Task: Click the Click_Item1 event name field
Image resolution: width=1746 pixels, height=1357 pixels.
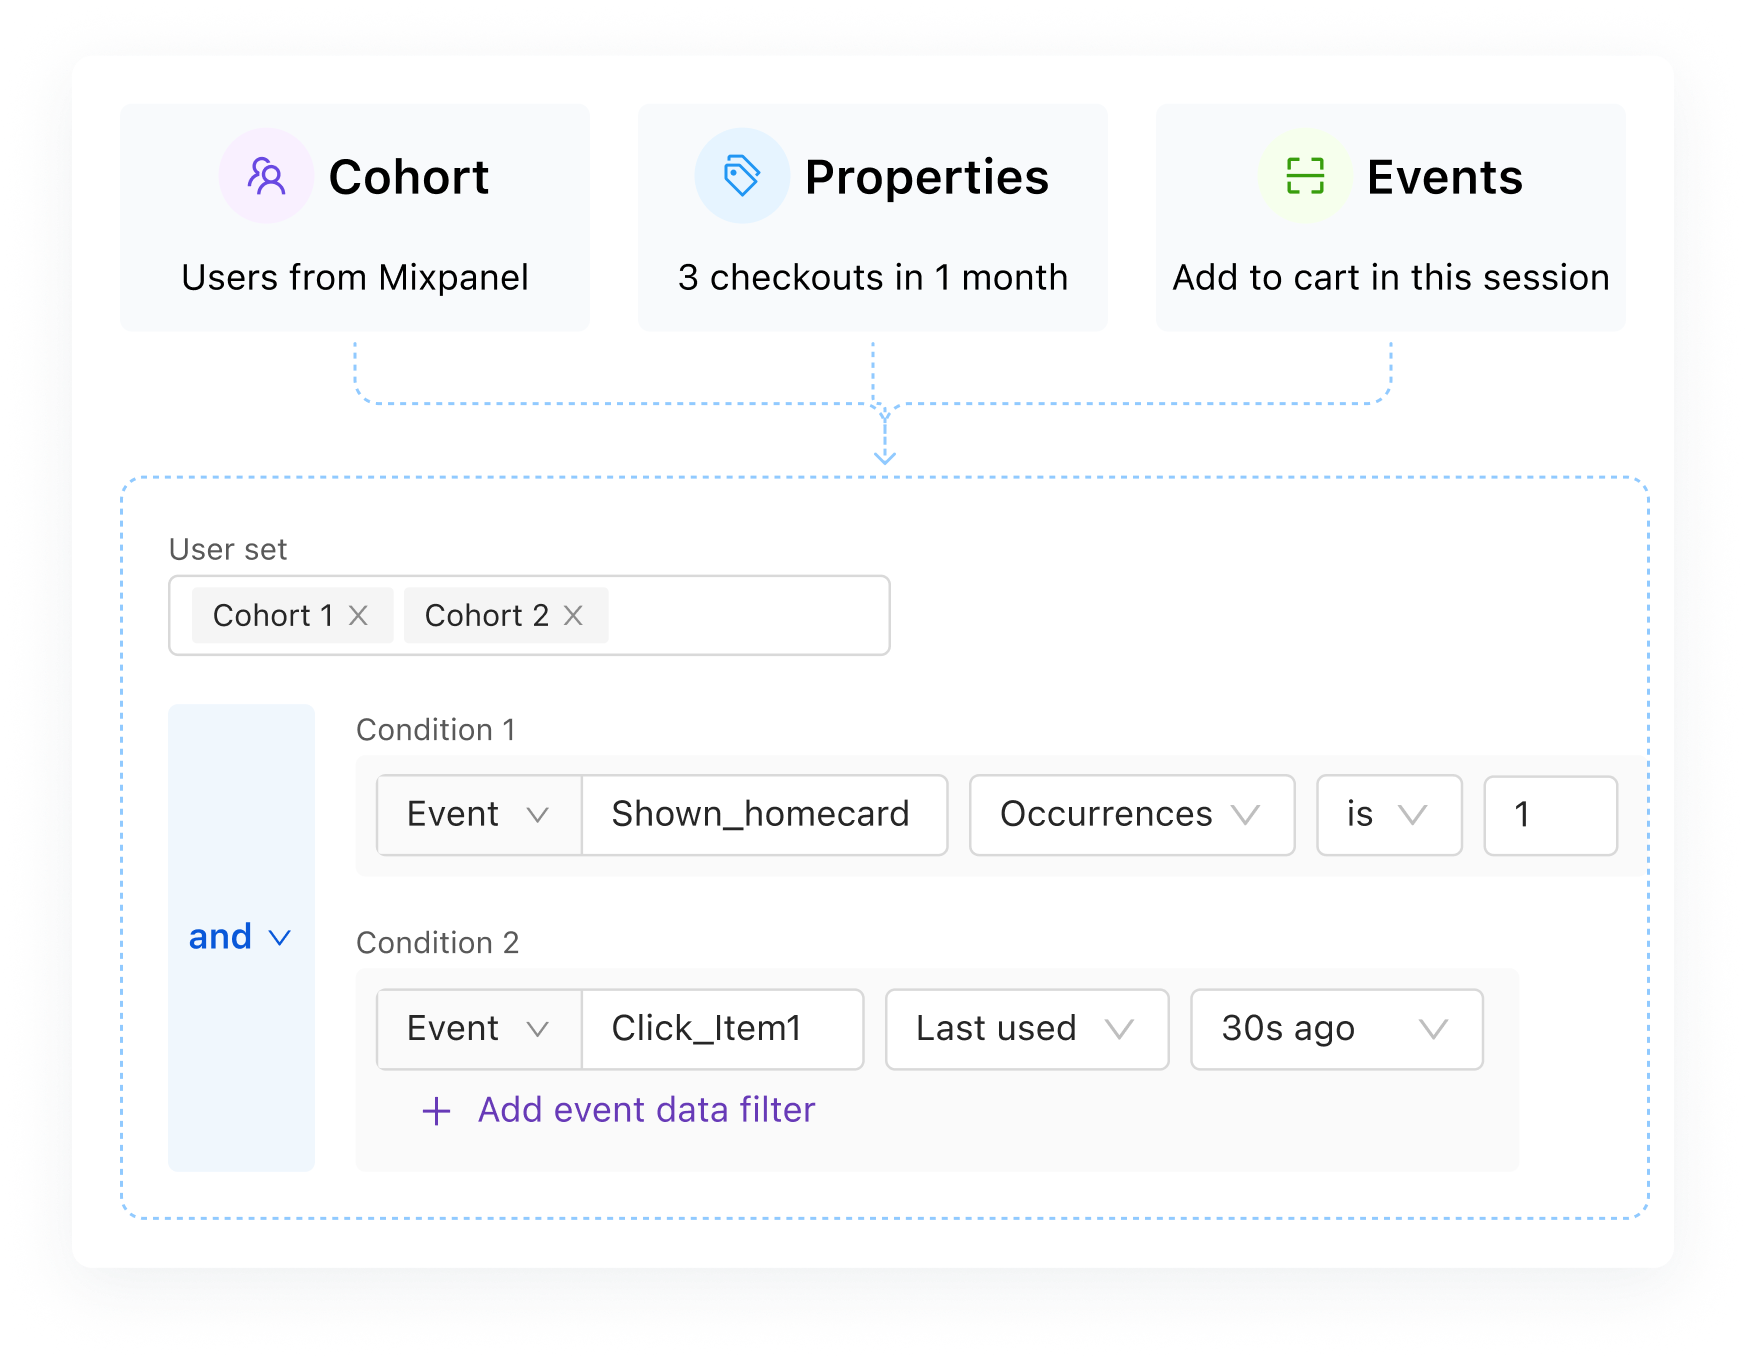Action: (722, 1028)
